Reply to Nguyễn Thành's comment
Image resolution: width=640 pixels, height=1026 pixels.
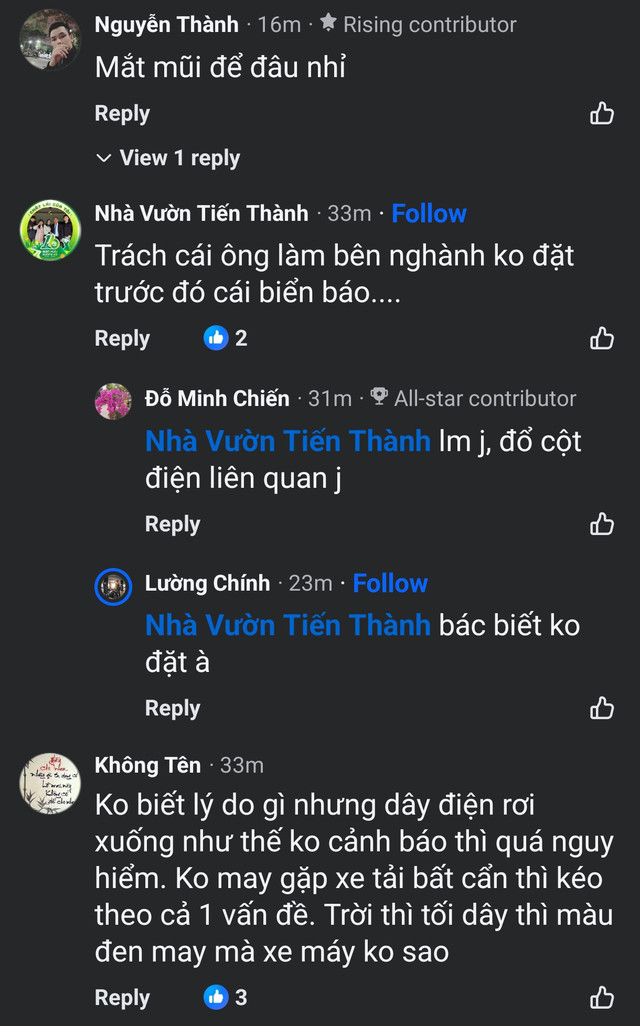[122, 114]
